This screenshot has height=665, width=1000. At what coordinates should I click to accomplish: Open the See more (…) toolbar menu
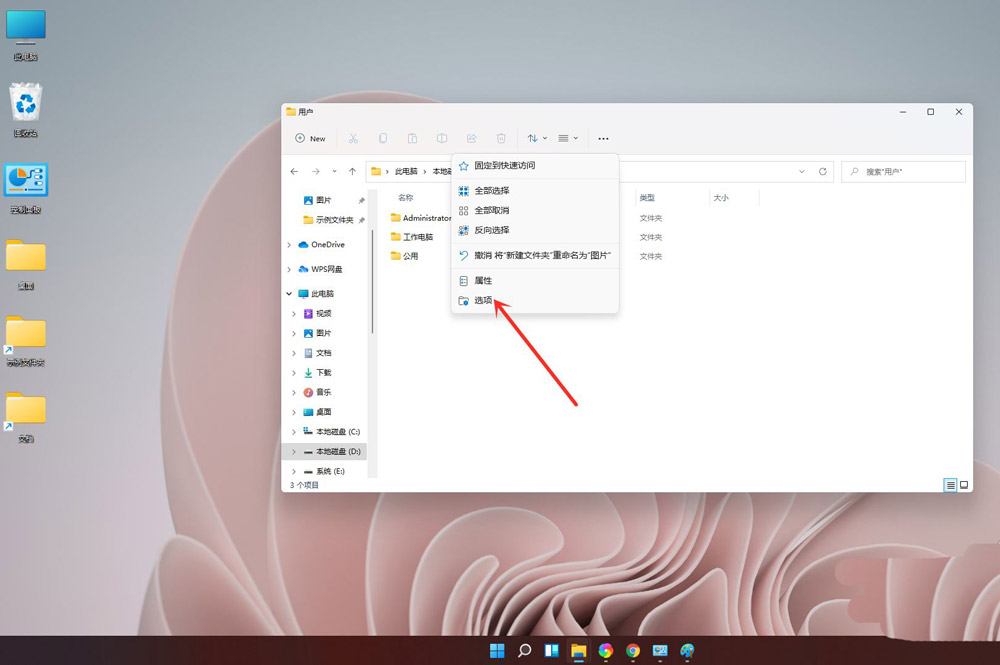click(604, 138)
